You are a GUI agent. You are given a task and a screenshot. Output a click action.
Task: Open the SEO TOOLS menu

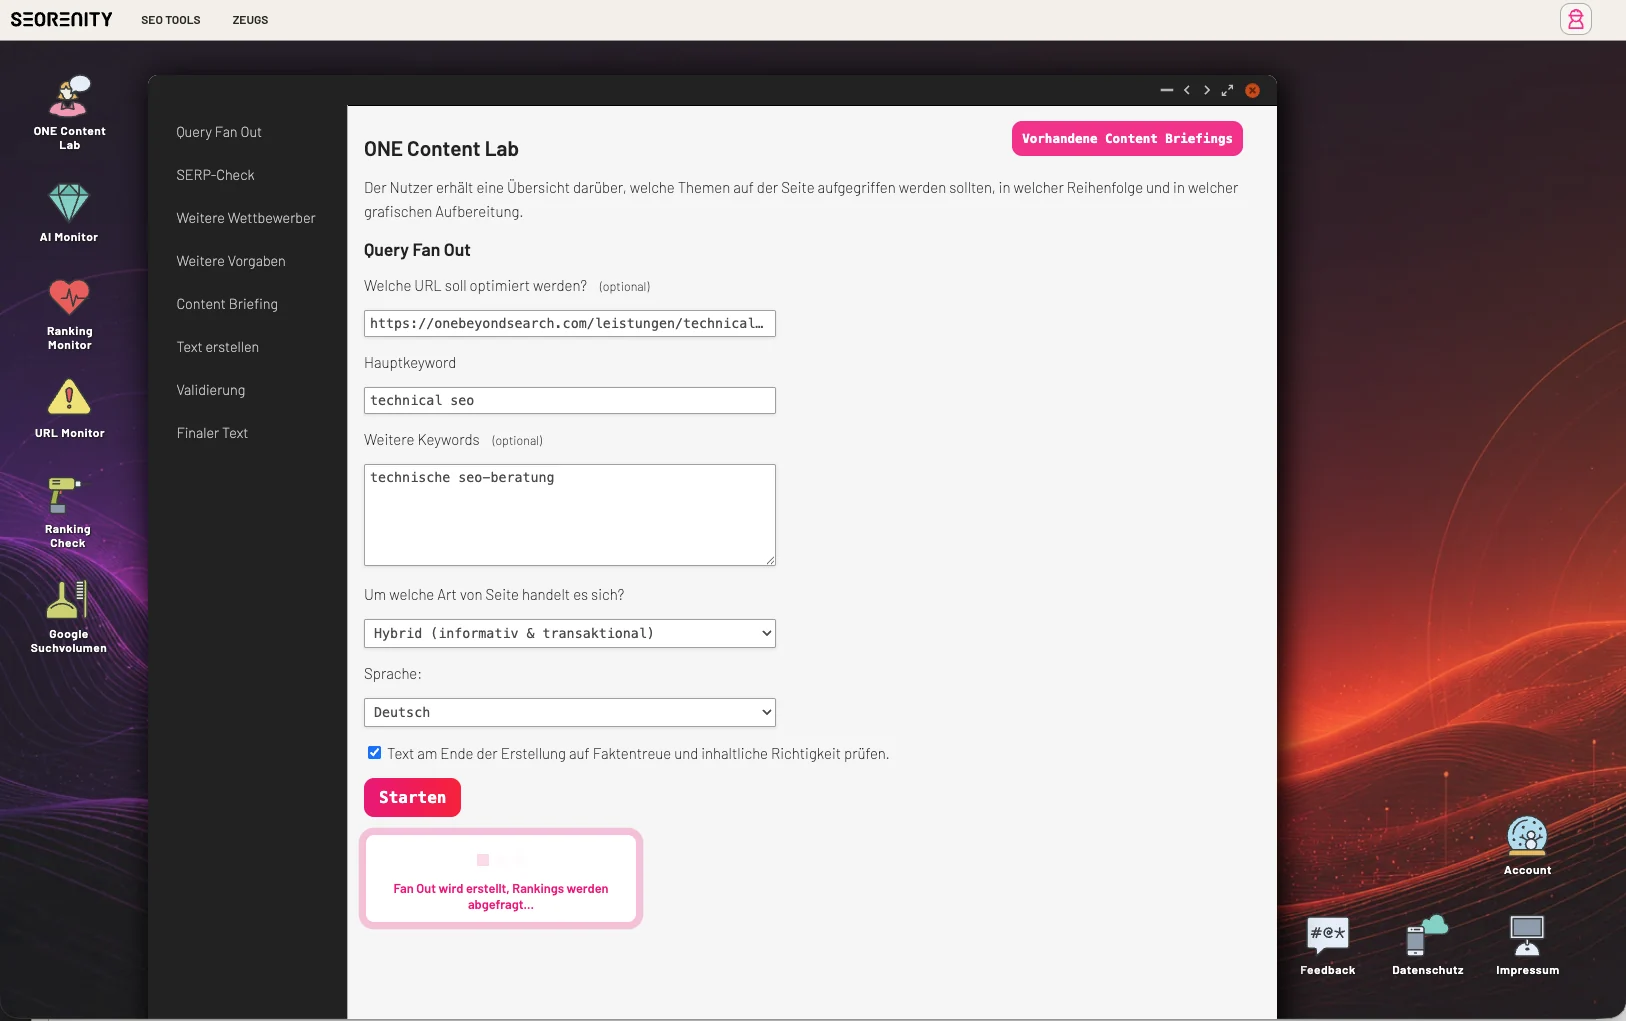pos(171,20)
